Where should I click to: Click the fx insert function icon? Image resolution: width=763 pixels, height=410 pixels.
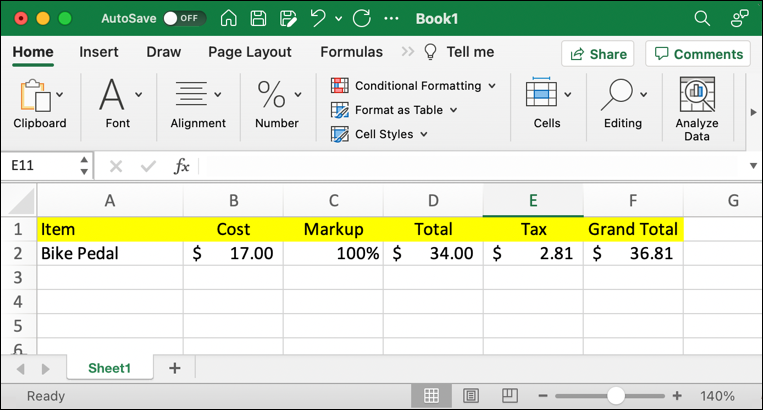[x=182, y=166]
